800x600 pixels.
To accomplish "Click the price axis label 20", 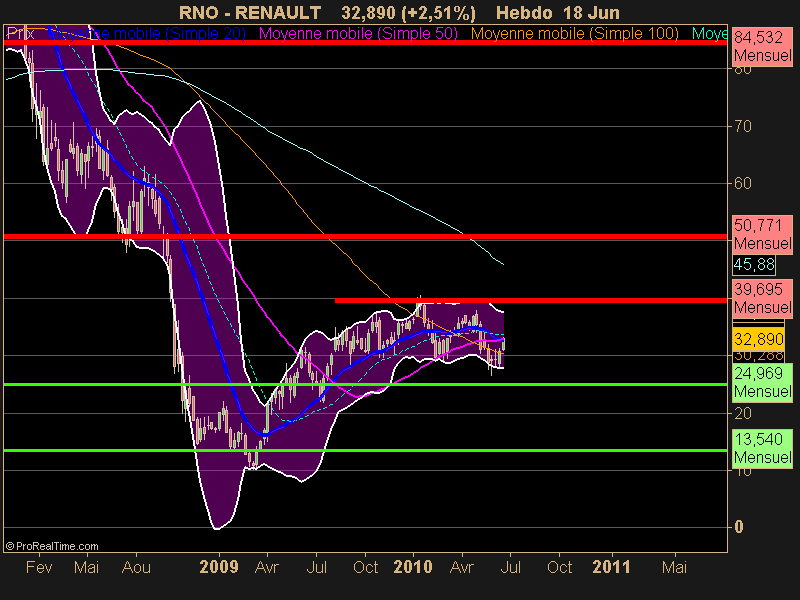I will [742, 413].
